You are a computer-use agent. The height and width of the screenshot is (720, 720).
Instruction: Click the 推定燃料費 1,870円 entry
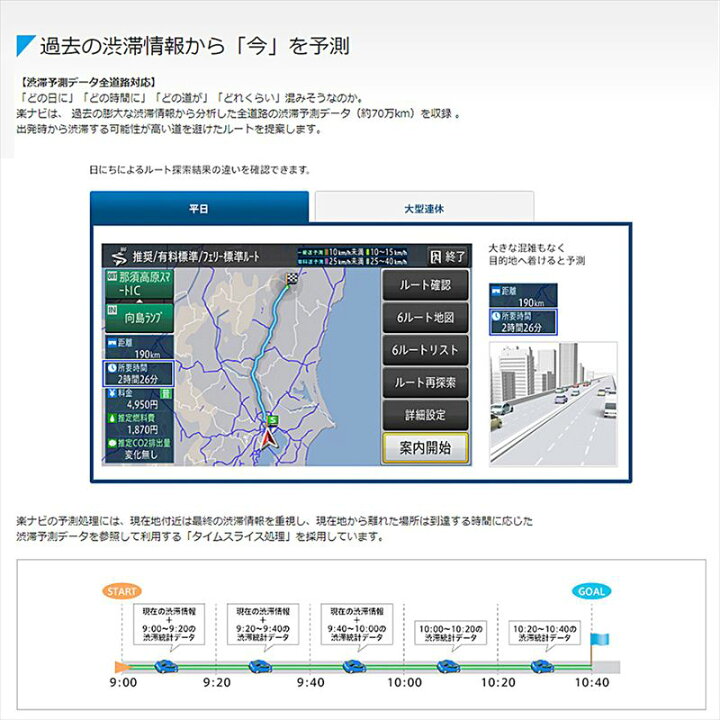point(139,424)
